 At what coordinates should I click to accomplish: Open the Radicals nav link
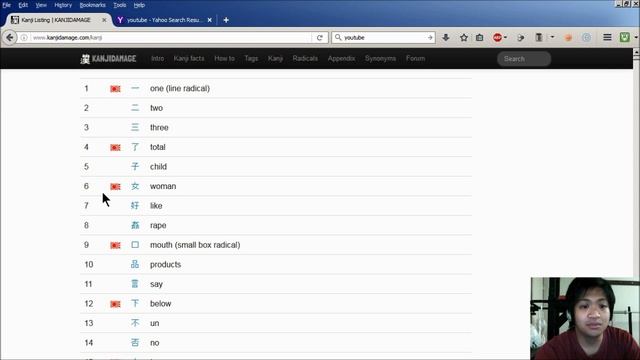[x=305, y=59]
